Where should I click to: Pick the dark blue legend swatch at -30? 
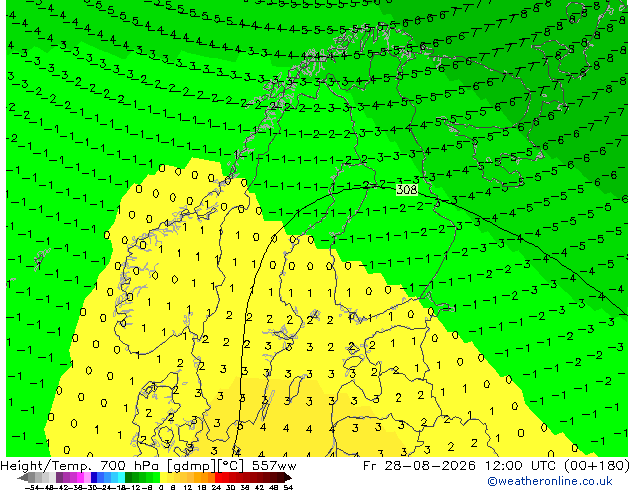point(94,478)
